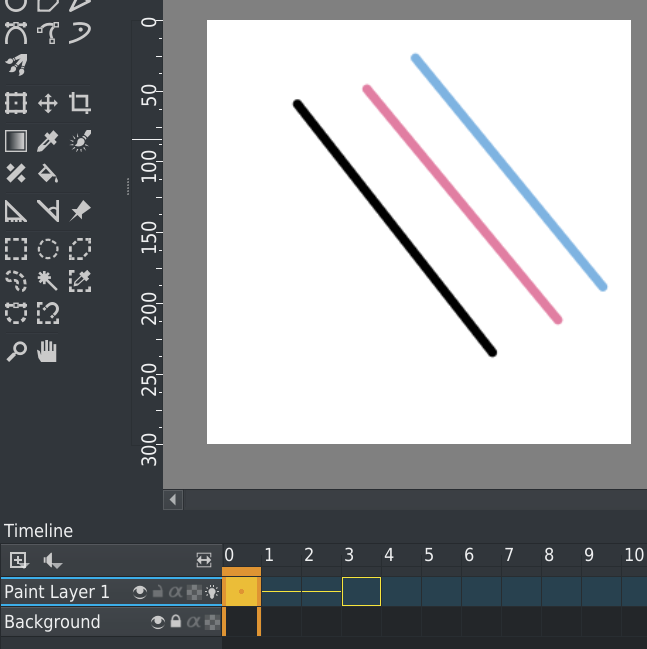Open the timeline audio options dropdown
The width and height of the screenshot is (647, 649).
tap(53, 561)
